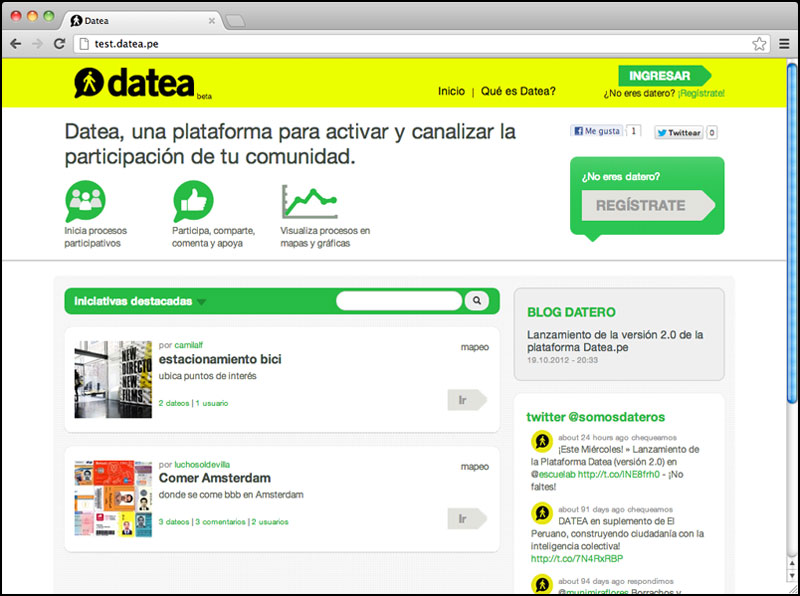This screenshot has height=596, width=800.
Task: Open estacionamiento bici title
Action: click(220, 359)
